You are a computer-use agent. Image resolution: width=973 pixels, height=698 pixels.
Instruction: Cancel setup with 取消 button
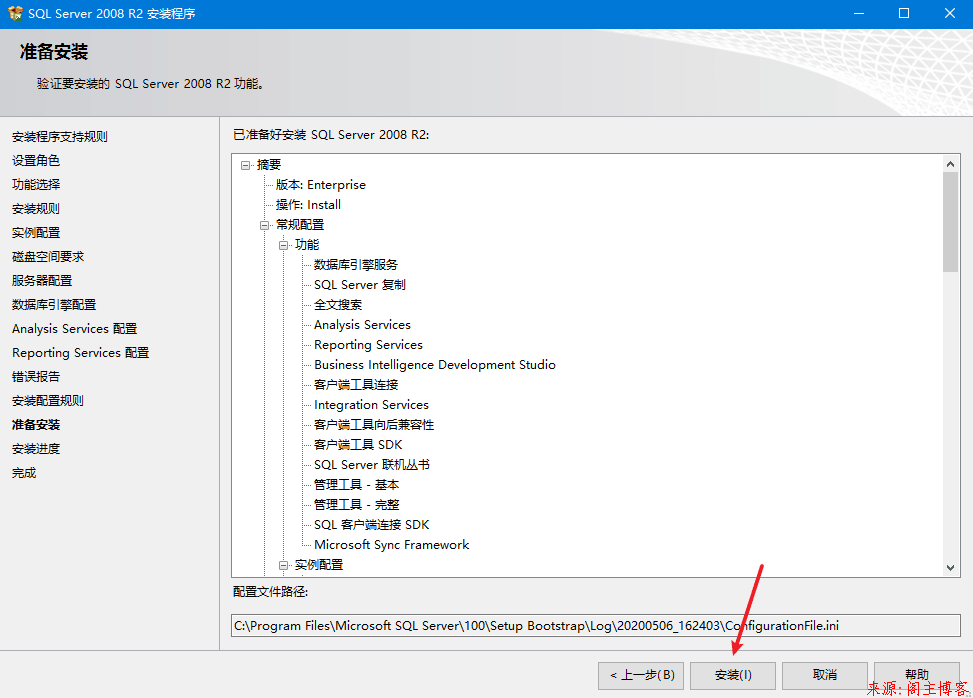(x=825, y=675)
